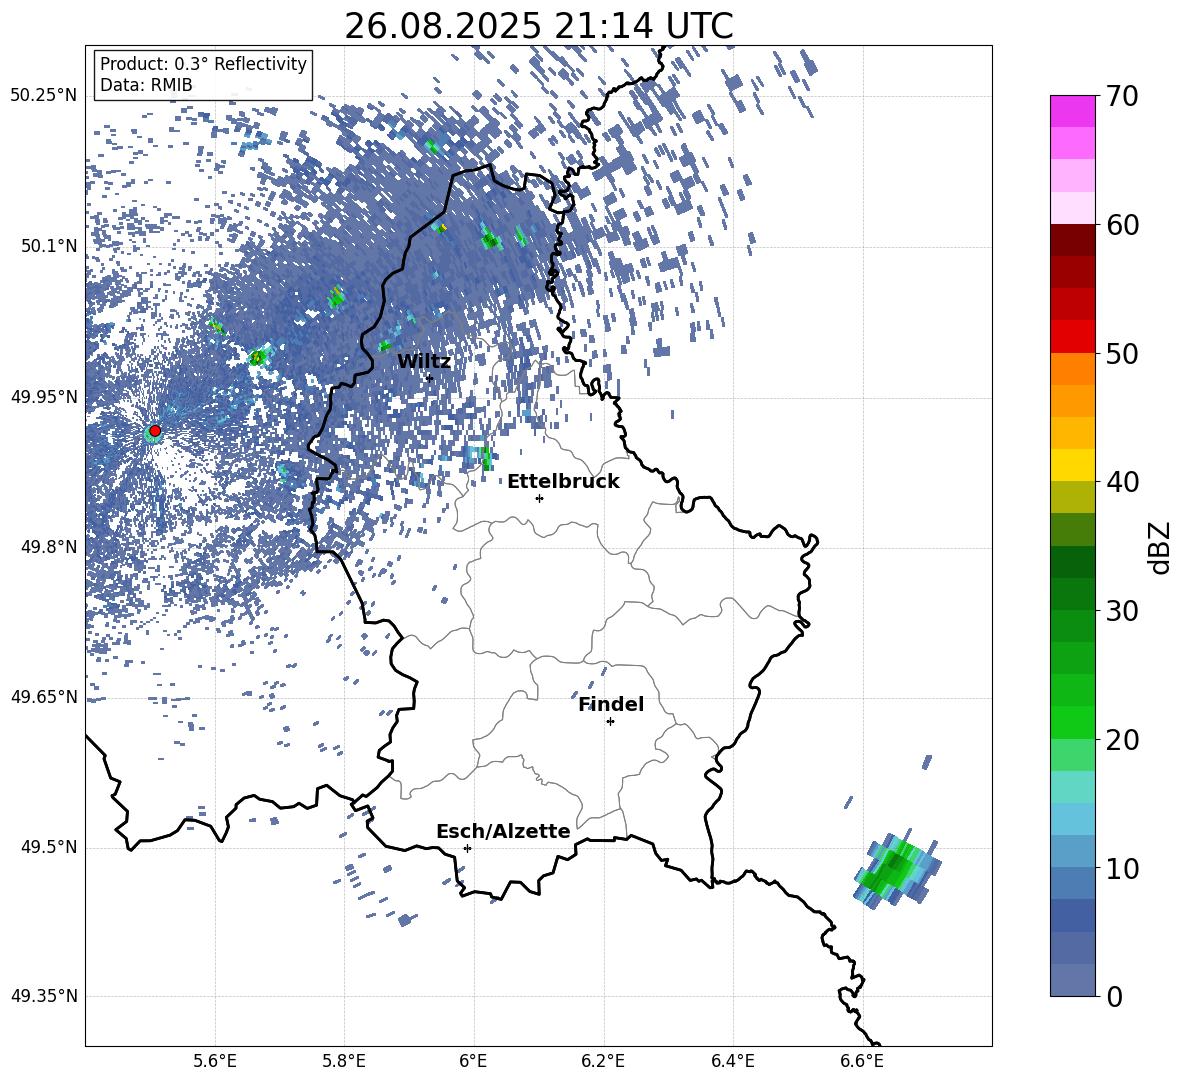The width and height of the screenshot is (1184, 1081).
Task: Click the 6.4°E longitude label
Action: [x=733, y=1061]
